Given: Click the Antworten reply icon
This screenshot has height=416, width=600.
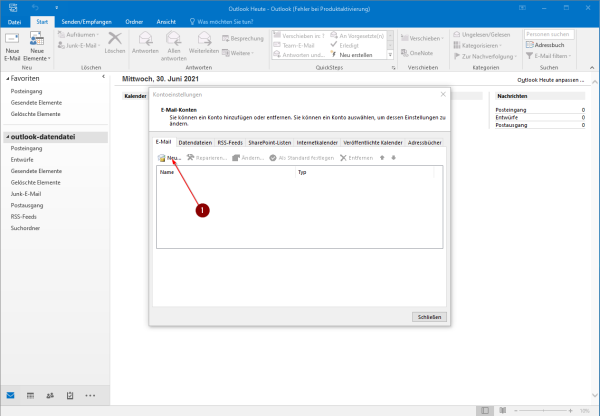Looking at the screenshot, I should point(145,39).
